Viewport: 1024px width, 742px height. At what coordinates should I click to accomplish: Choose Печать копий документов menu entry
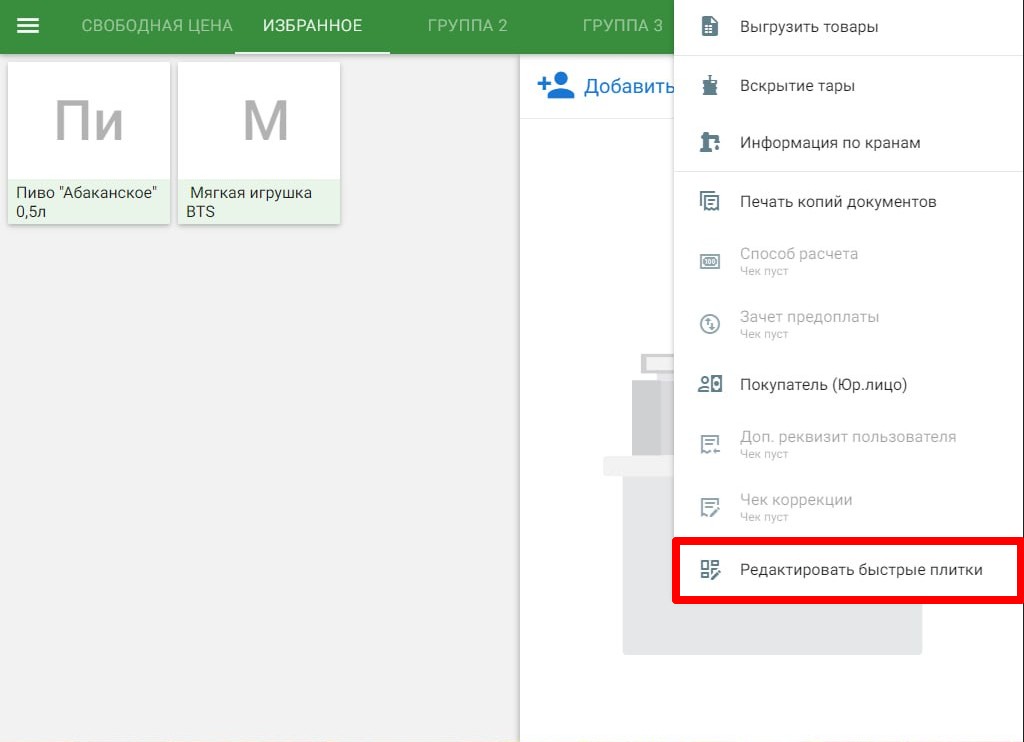[848, 201]
